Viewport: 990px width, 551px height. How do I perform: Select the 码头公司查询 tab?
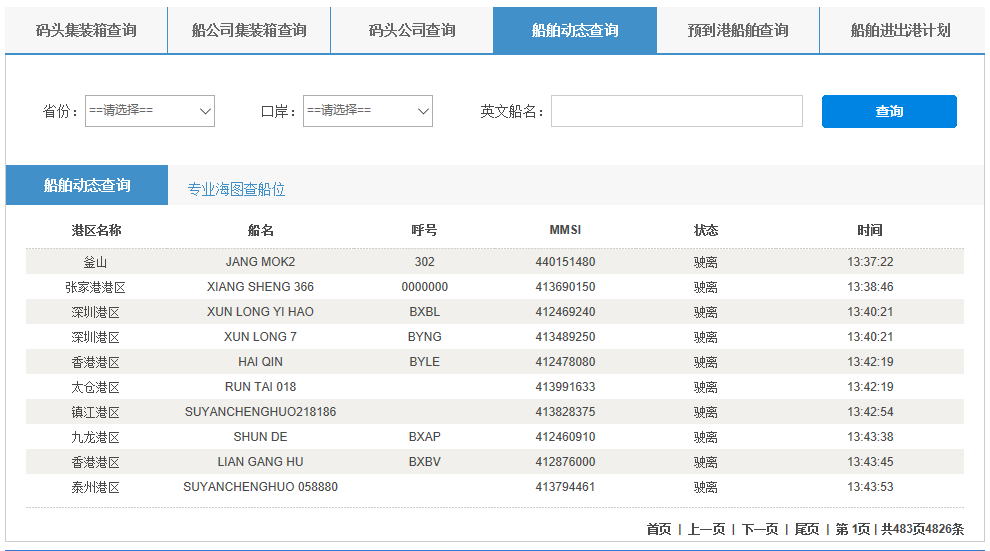pos(412,30)
